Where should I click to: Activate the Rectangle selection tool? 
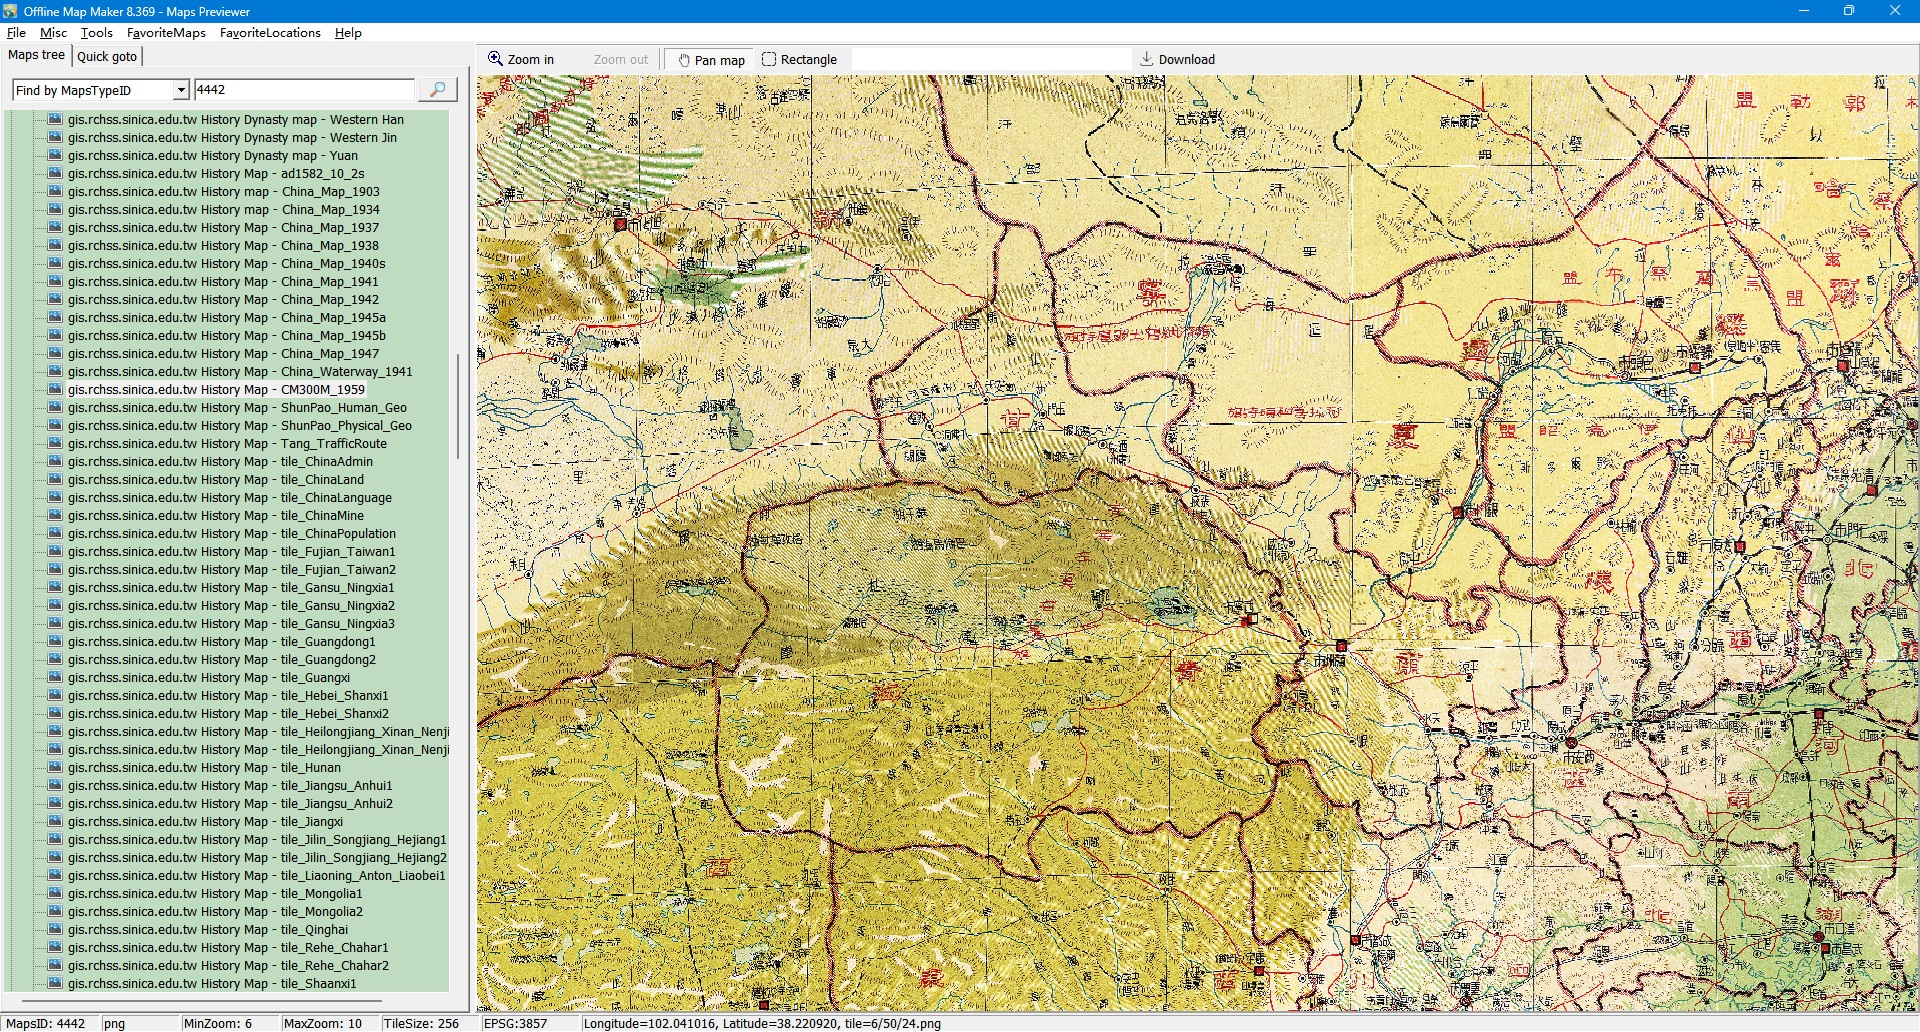(800, 60)
